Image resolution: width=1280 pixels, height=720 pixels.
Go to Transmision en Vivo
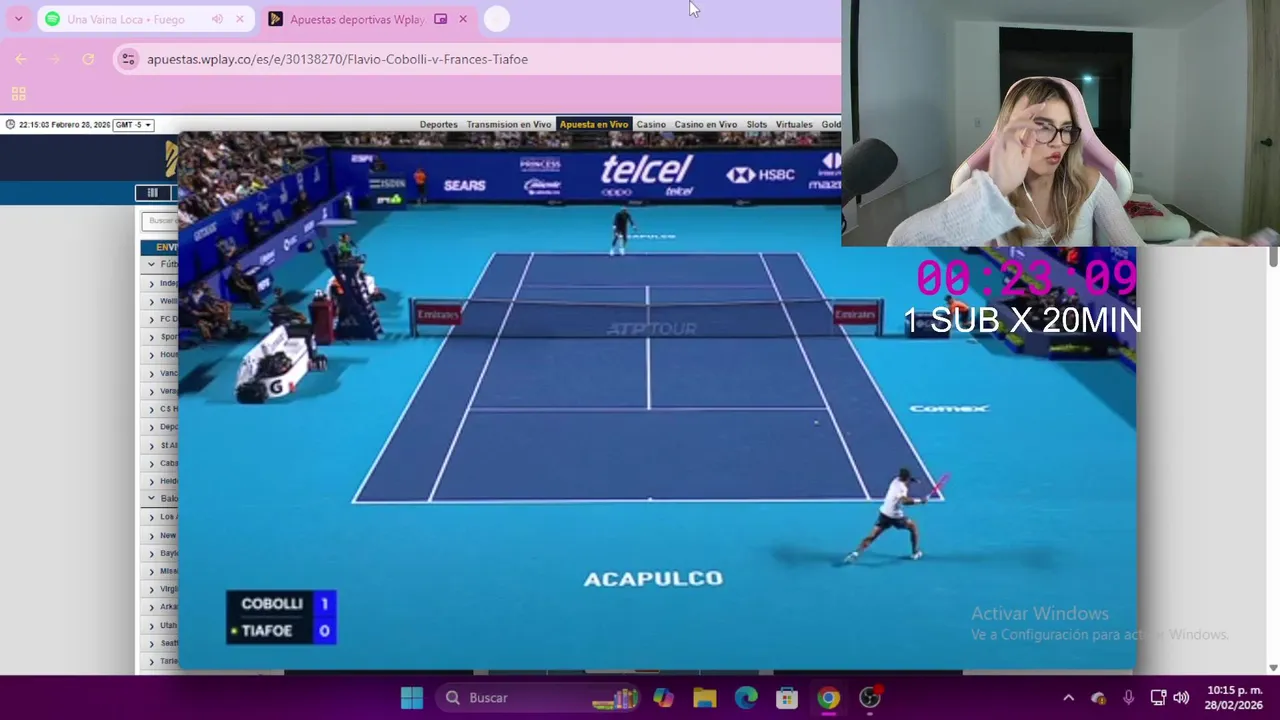coord(508,125)
